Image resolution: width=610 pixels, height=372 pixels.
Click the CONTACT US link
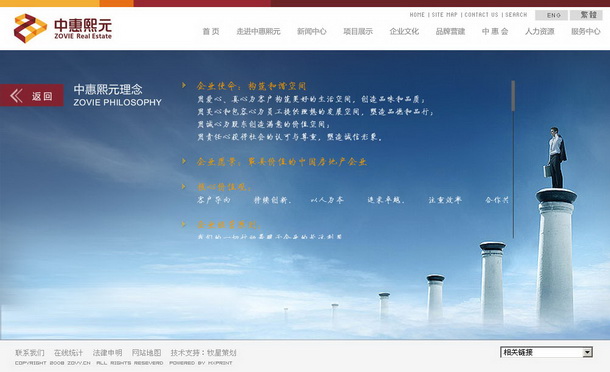[481, 15]
